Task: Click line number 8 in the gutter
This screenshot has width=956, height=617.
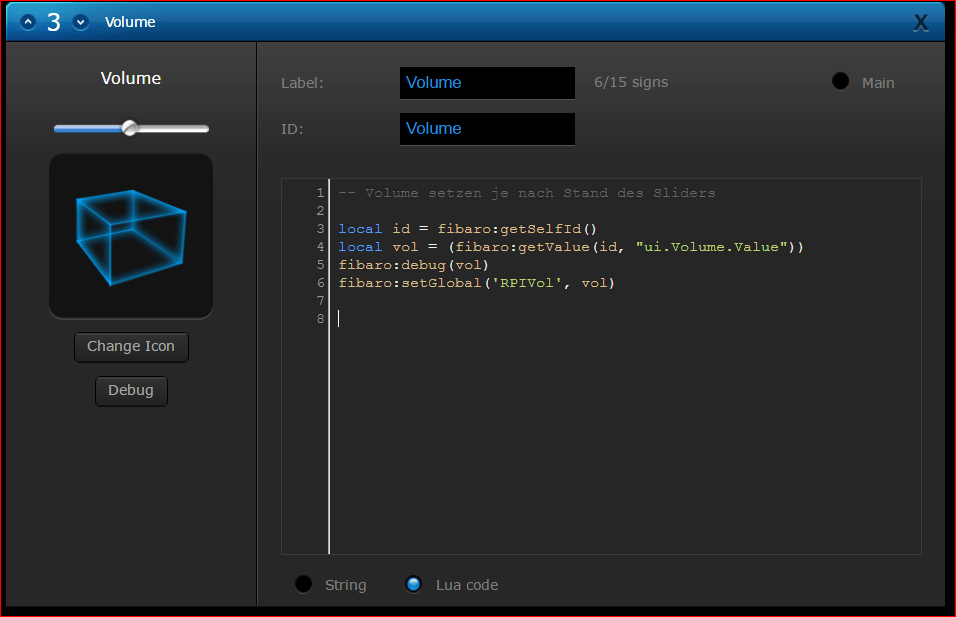Action: (320, 319)
